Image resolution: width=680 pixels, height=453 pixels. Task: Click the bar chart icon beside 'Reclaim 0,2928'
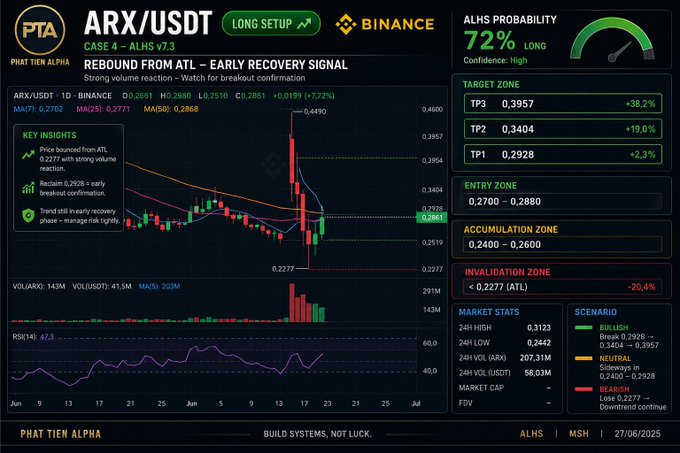(x=28, y=188)
